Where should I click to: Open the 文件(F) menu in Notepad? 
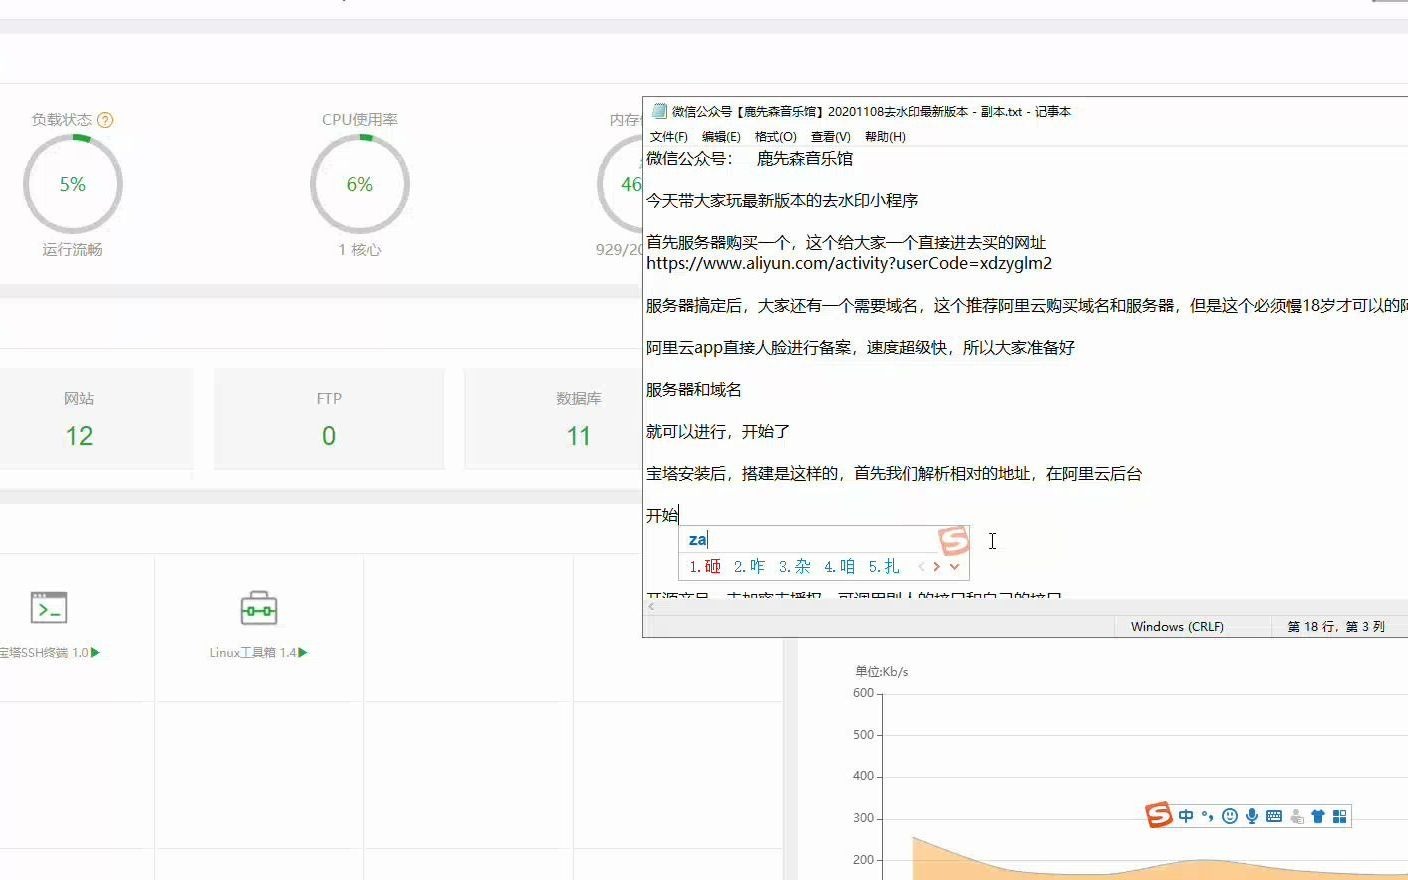669,137
